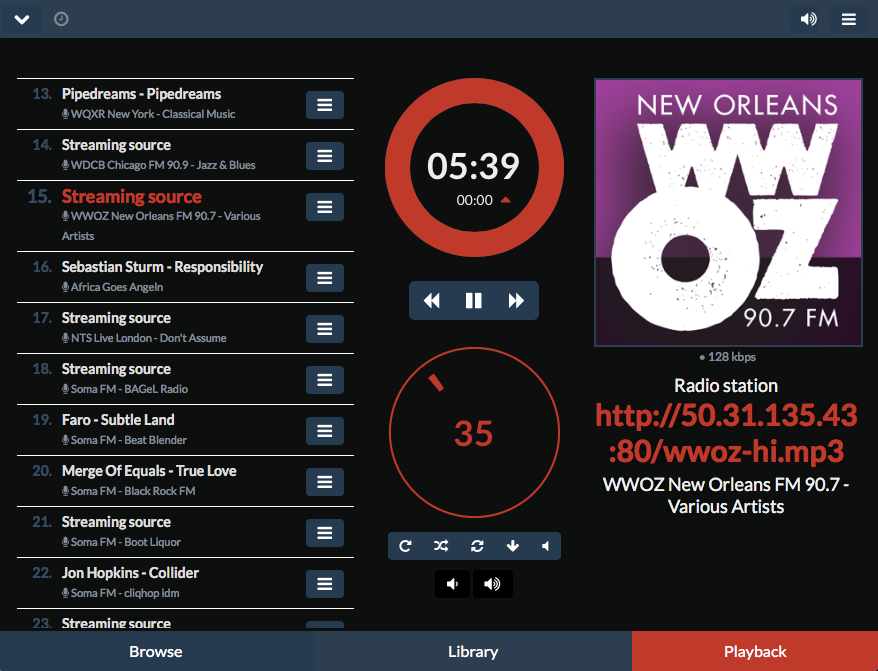Toggle the consume mode down-arrow

tap(512, 546)
